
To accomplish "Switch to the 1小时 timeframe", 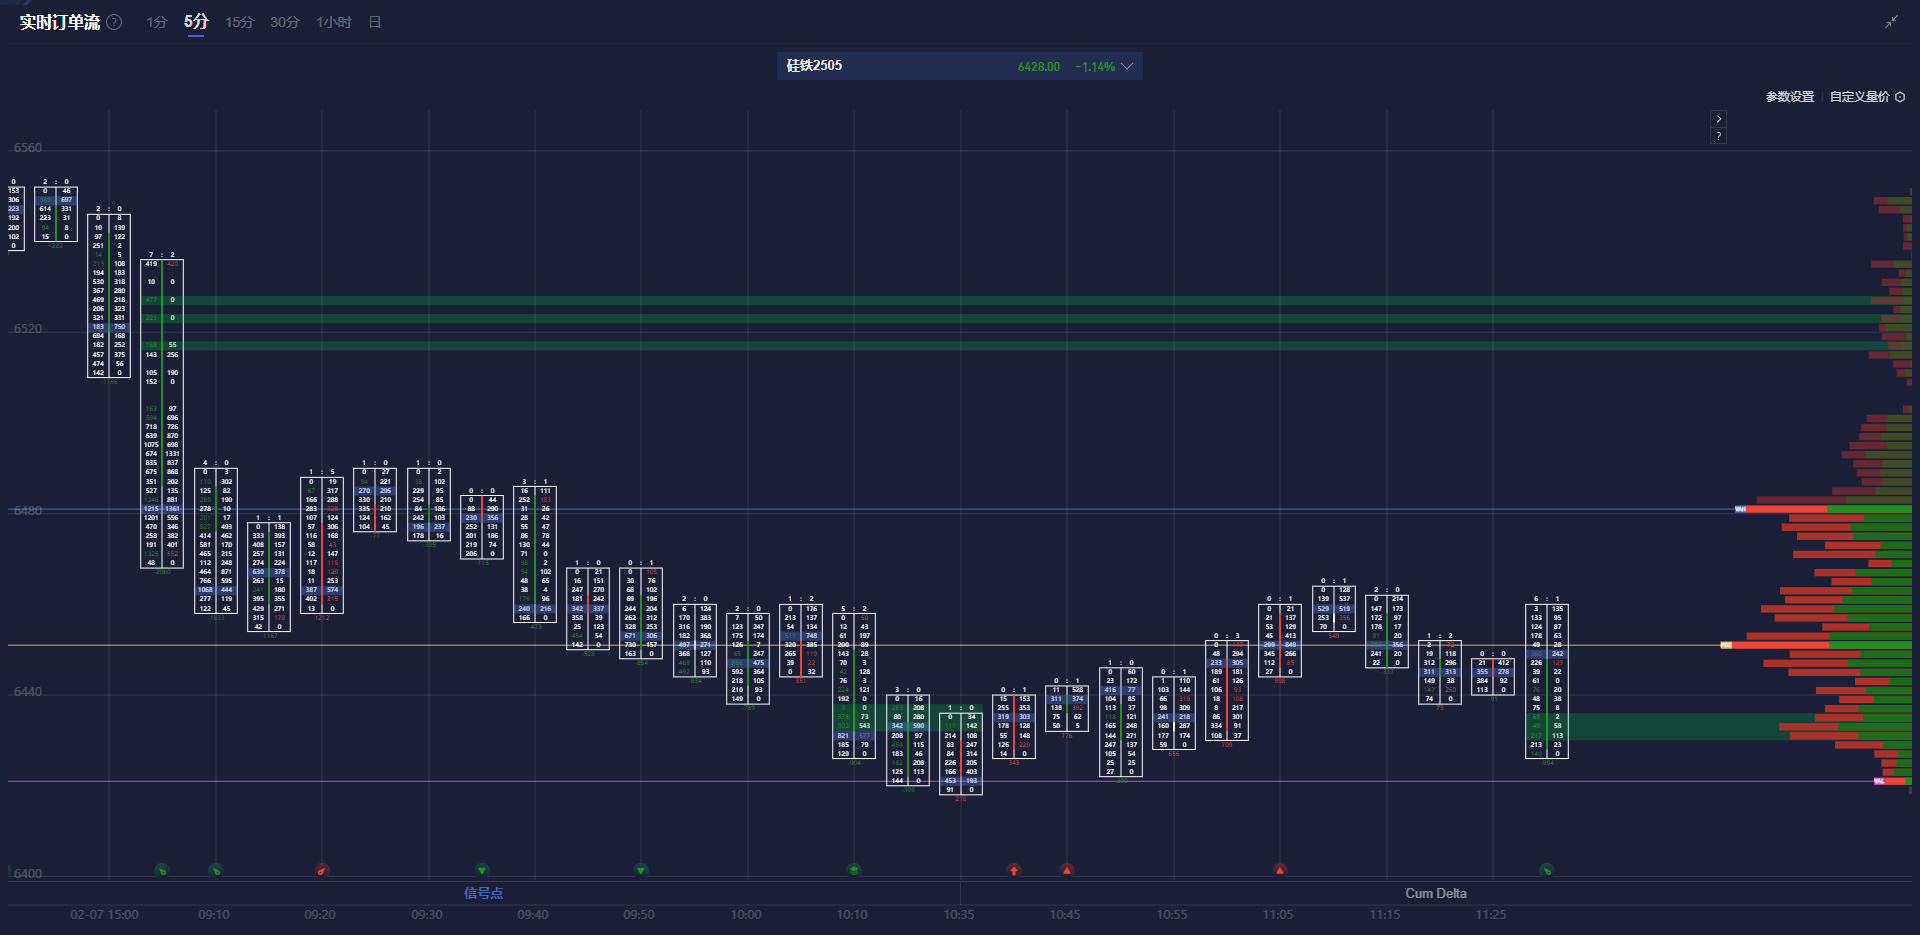I will [333, 21].
